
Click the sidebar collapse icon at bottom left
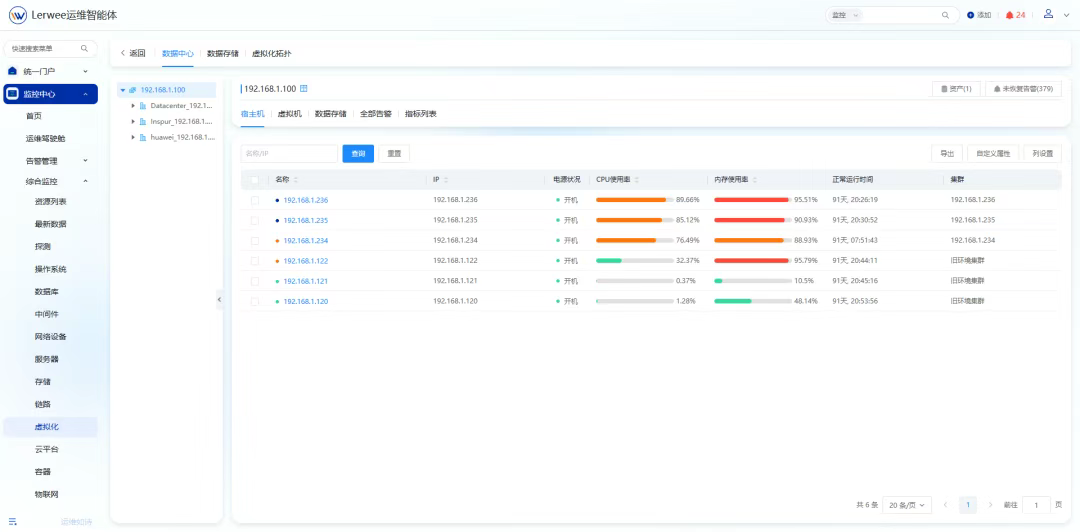[13, 521]
